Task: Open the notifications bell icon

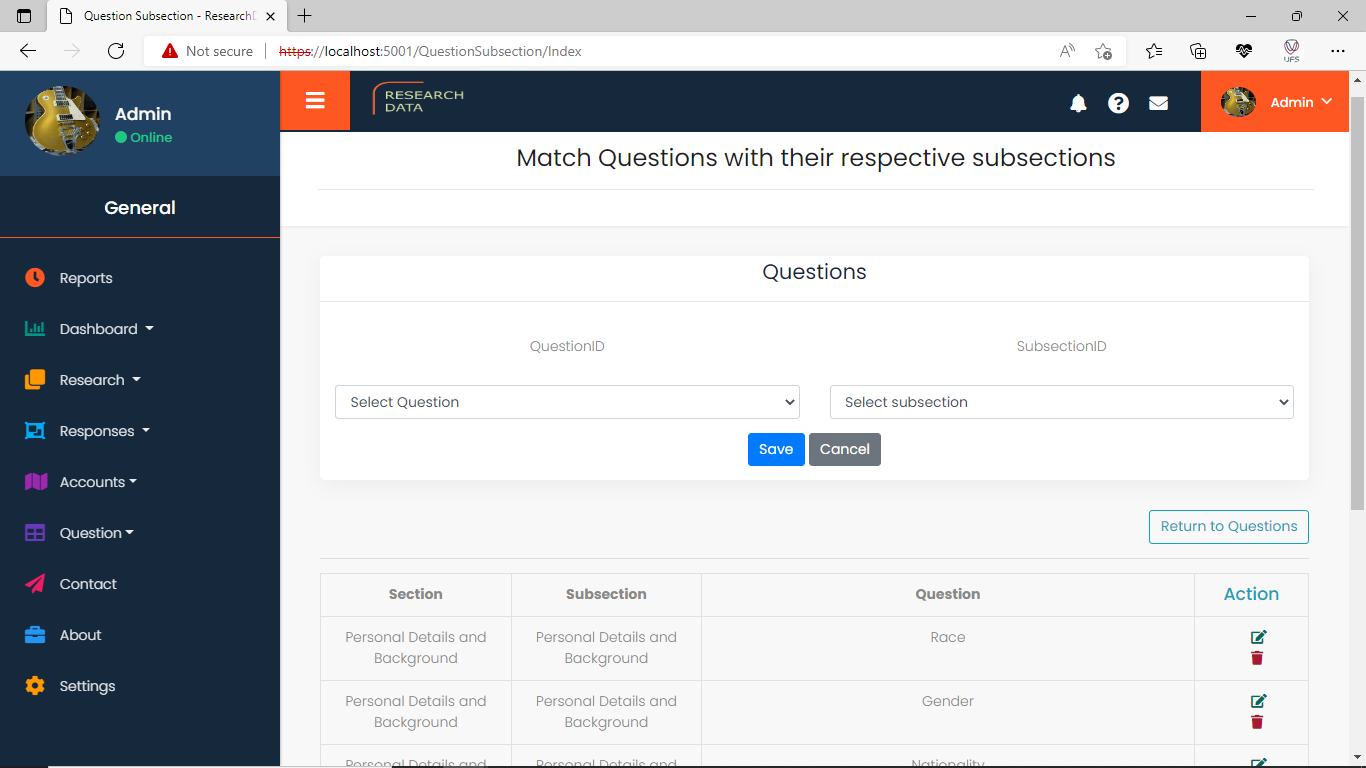Action: 1078,103
